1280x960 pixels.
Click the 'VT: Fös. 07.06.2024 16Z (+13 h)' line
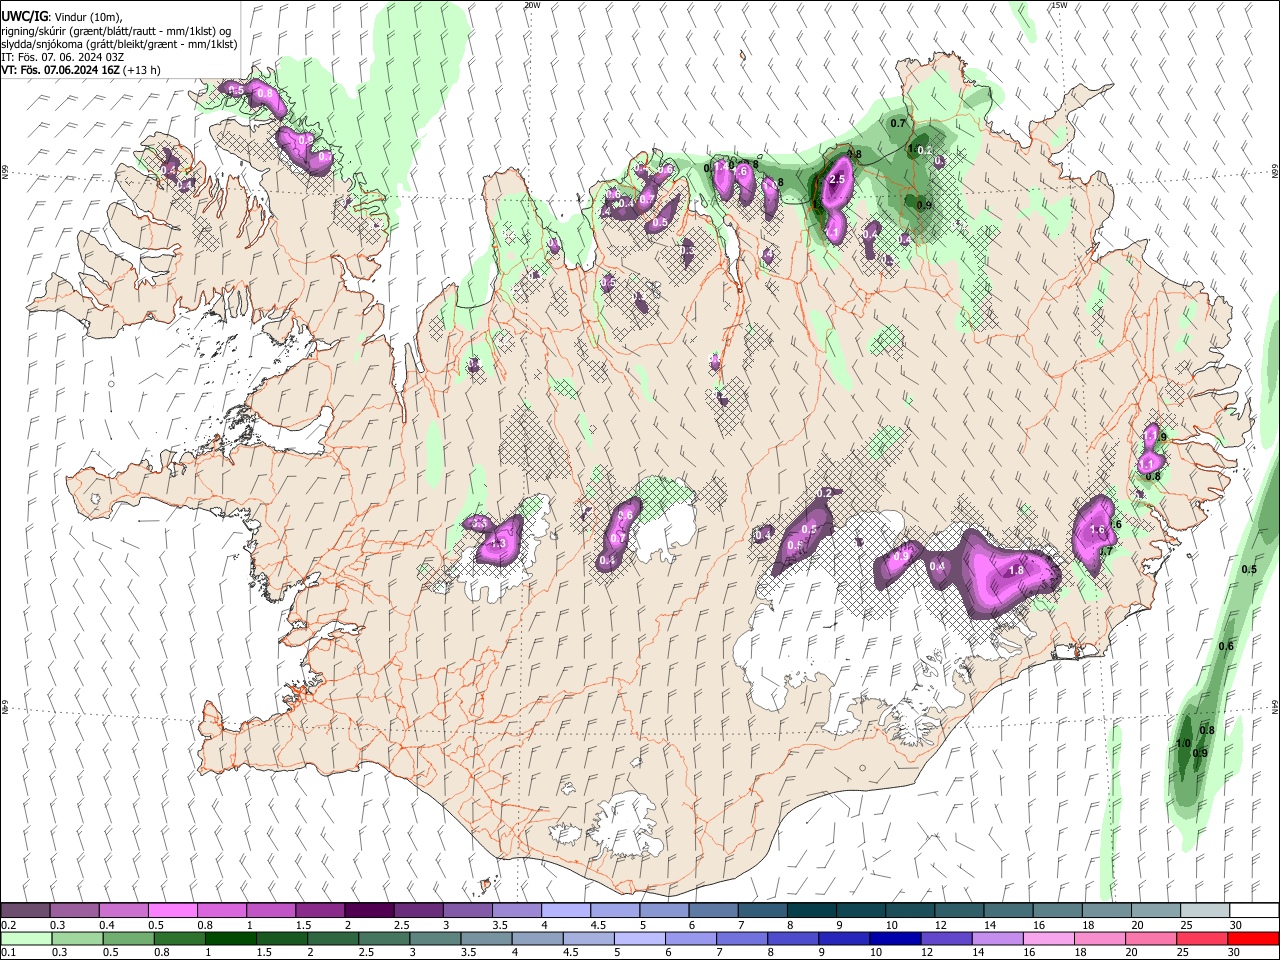click(x=80, y=70)
